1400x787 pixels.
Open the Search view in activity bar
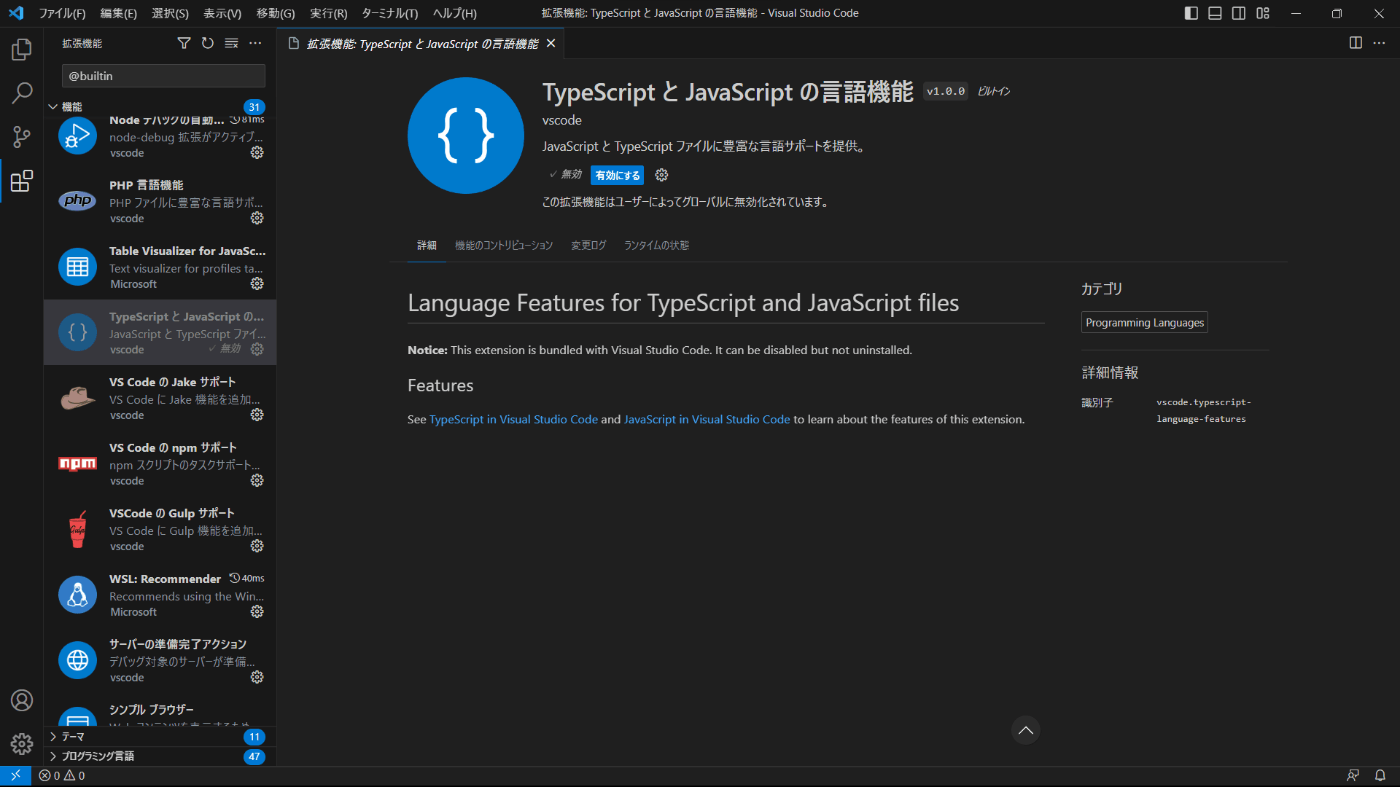click(22, 94)
